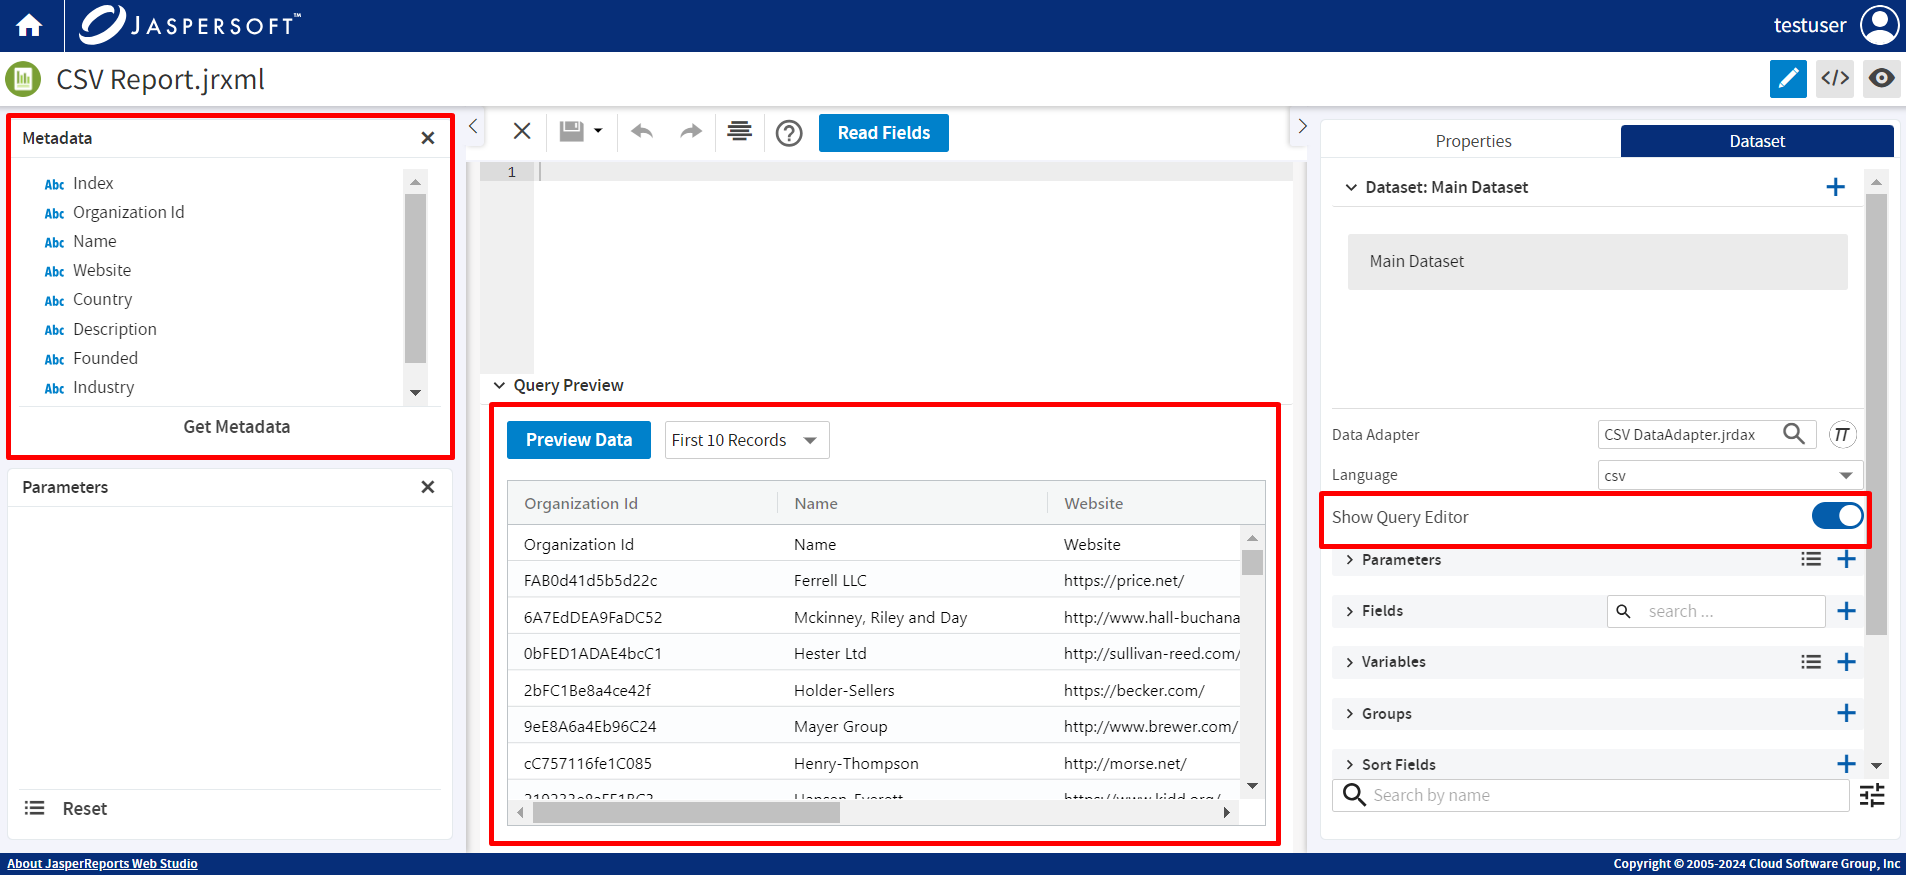Image resolution: width=1906 pixels, height=875 pixels.
Task: Click the Get Metadata button
Action: [x=236, y=427]
